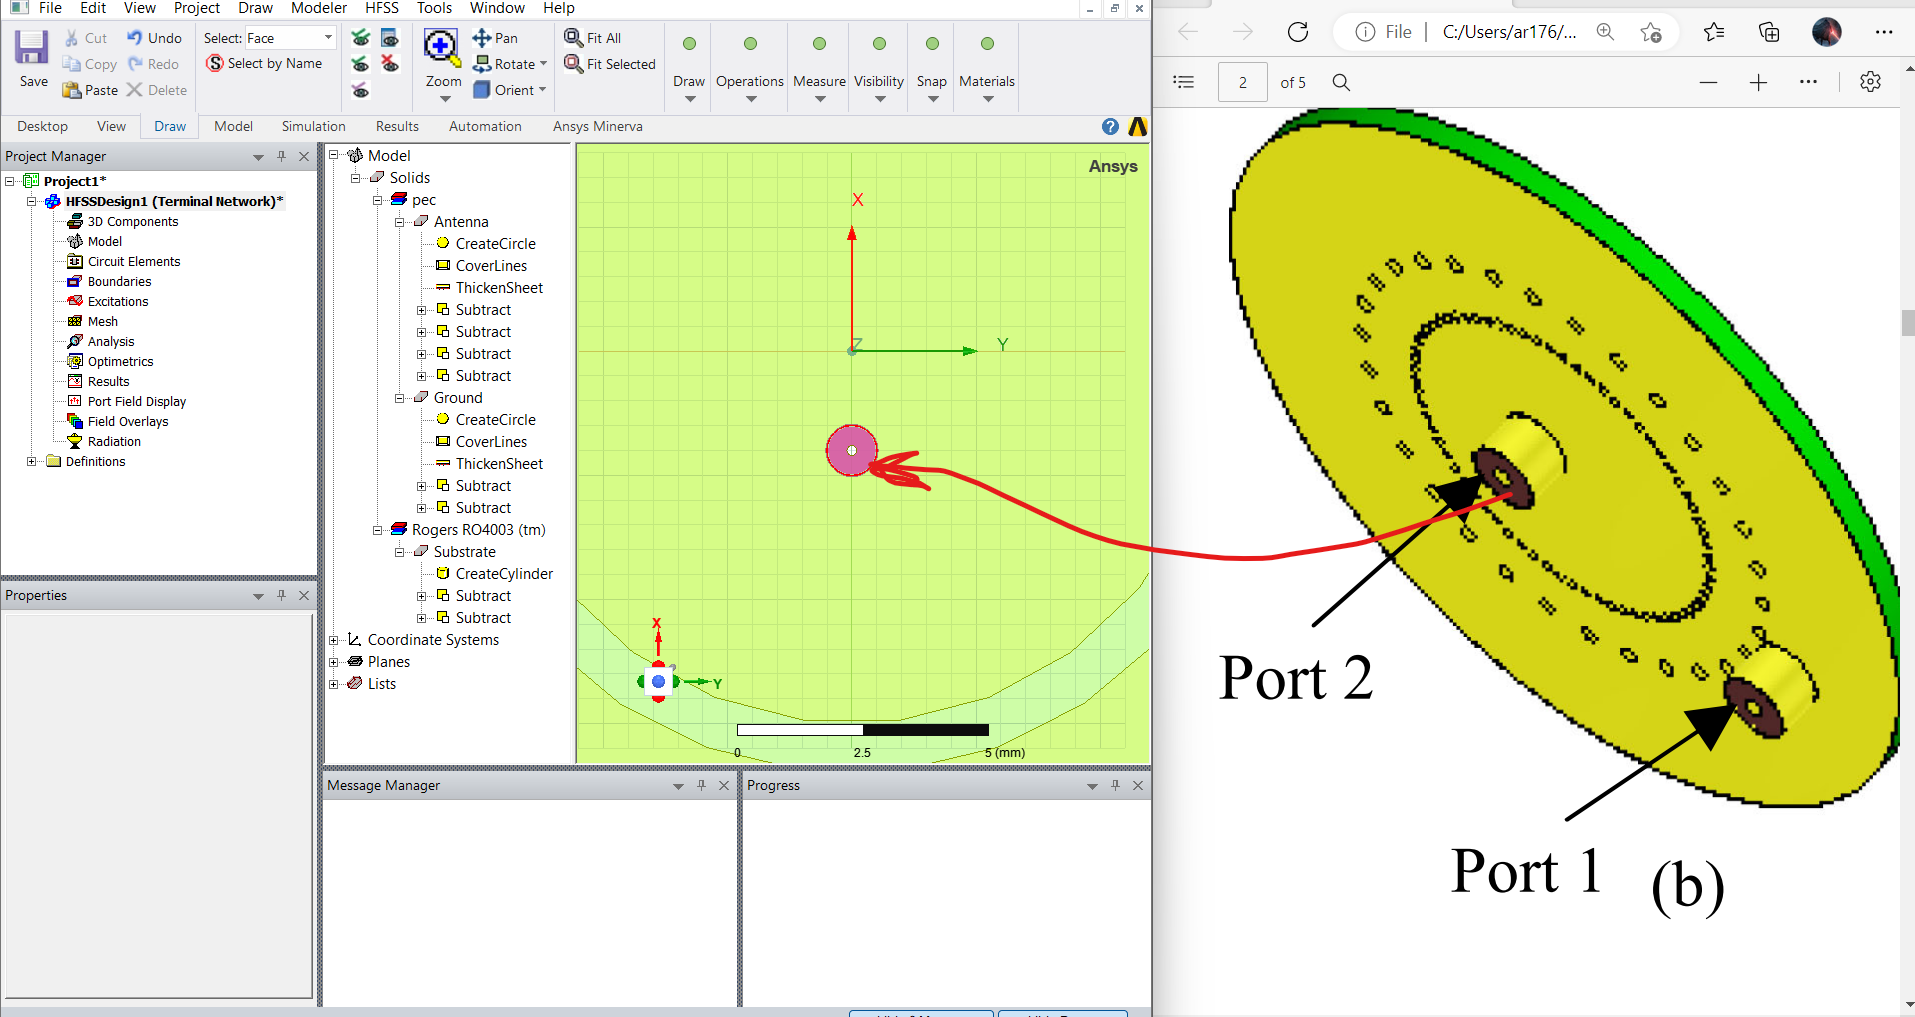Viewport: 1915px width, 1017px height.
Task: Click the Zoom magnifier tool
Action: [441, 47]
